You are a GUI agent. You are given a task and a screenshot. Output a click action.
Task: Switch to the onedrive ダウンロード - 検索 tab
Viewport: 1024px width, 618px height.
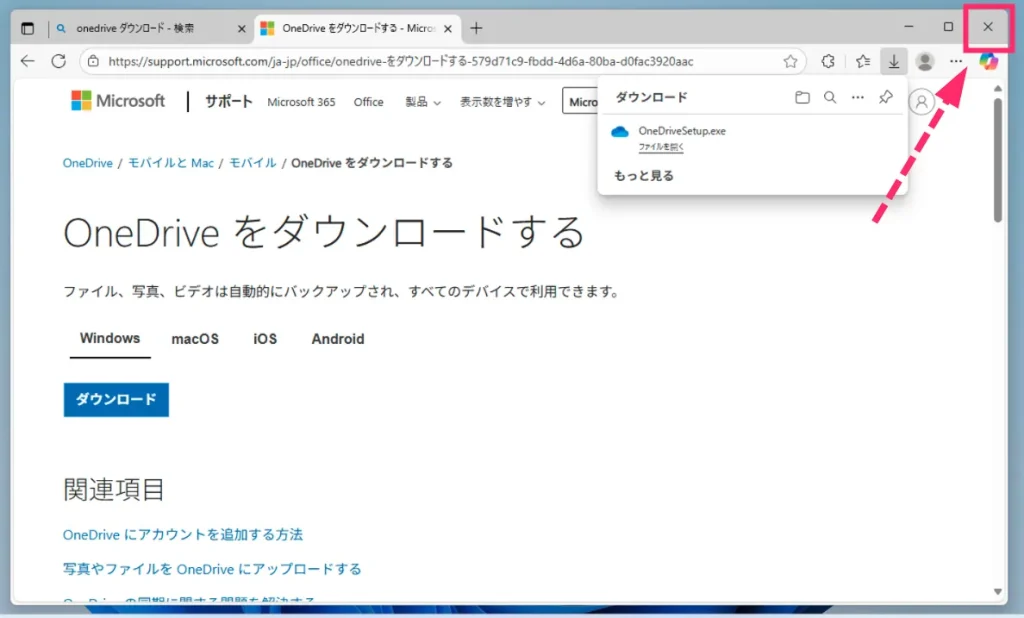coord(152,28)
